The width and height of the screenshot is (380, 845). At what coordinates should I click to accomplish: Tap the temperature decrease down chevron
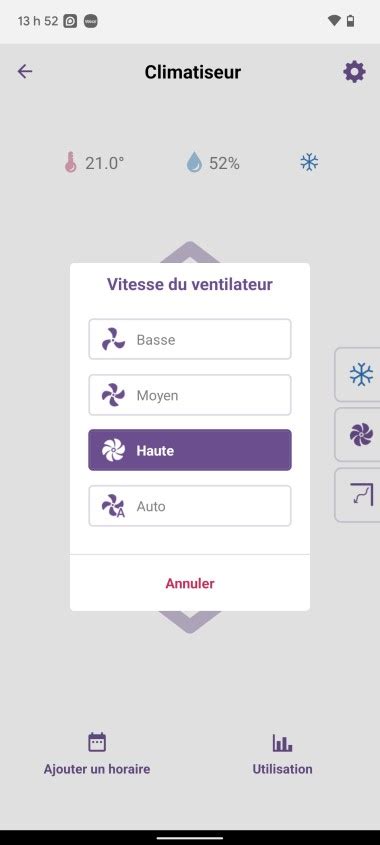click(190, 622)
